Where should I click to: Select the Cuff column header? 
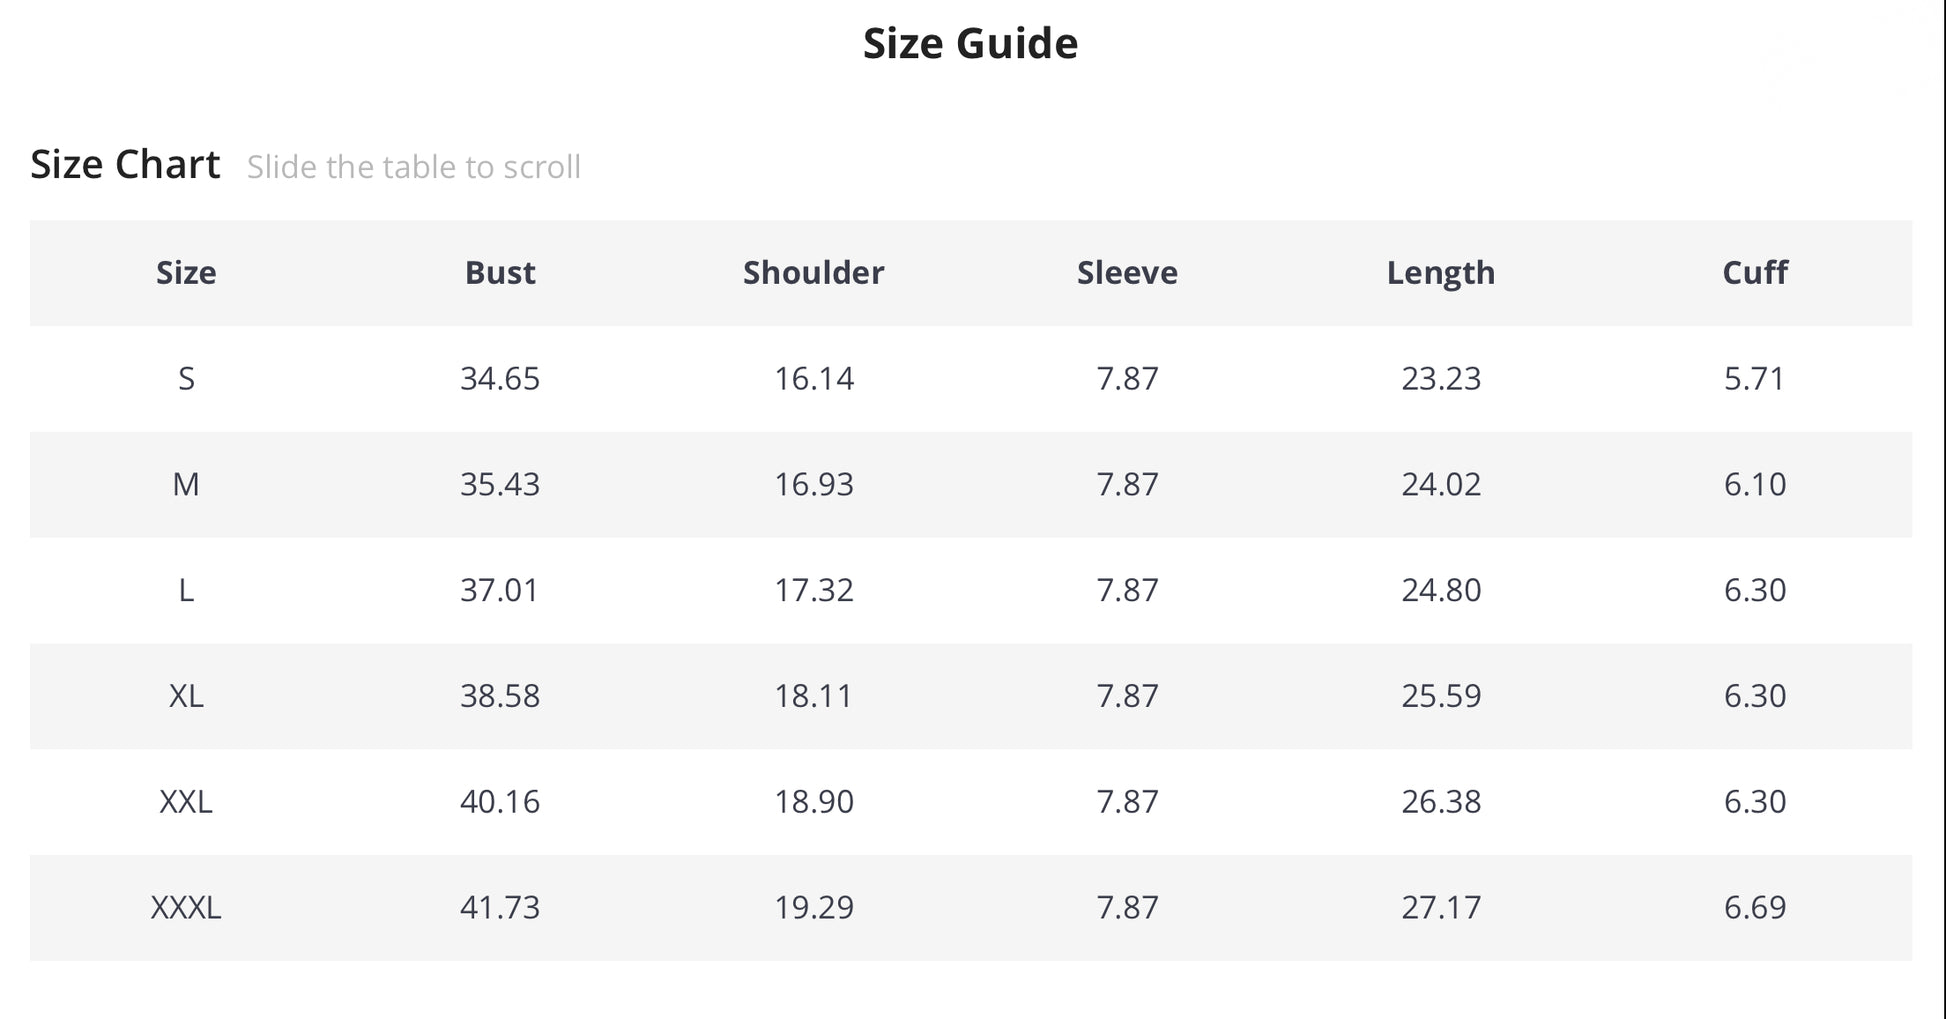coord(1754,273)
